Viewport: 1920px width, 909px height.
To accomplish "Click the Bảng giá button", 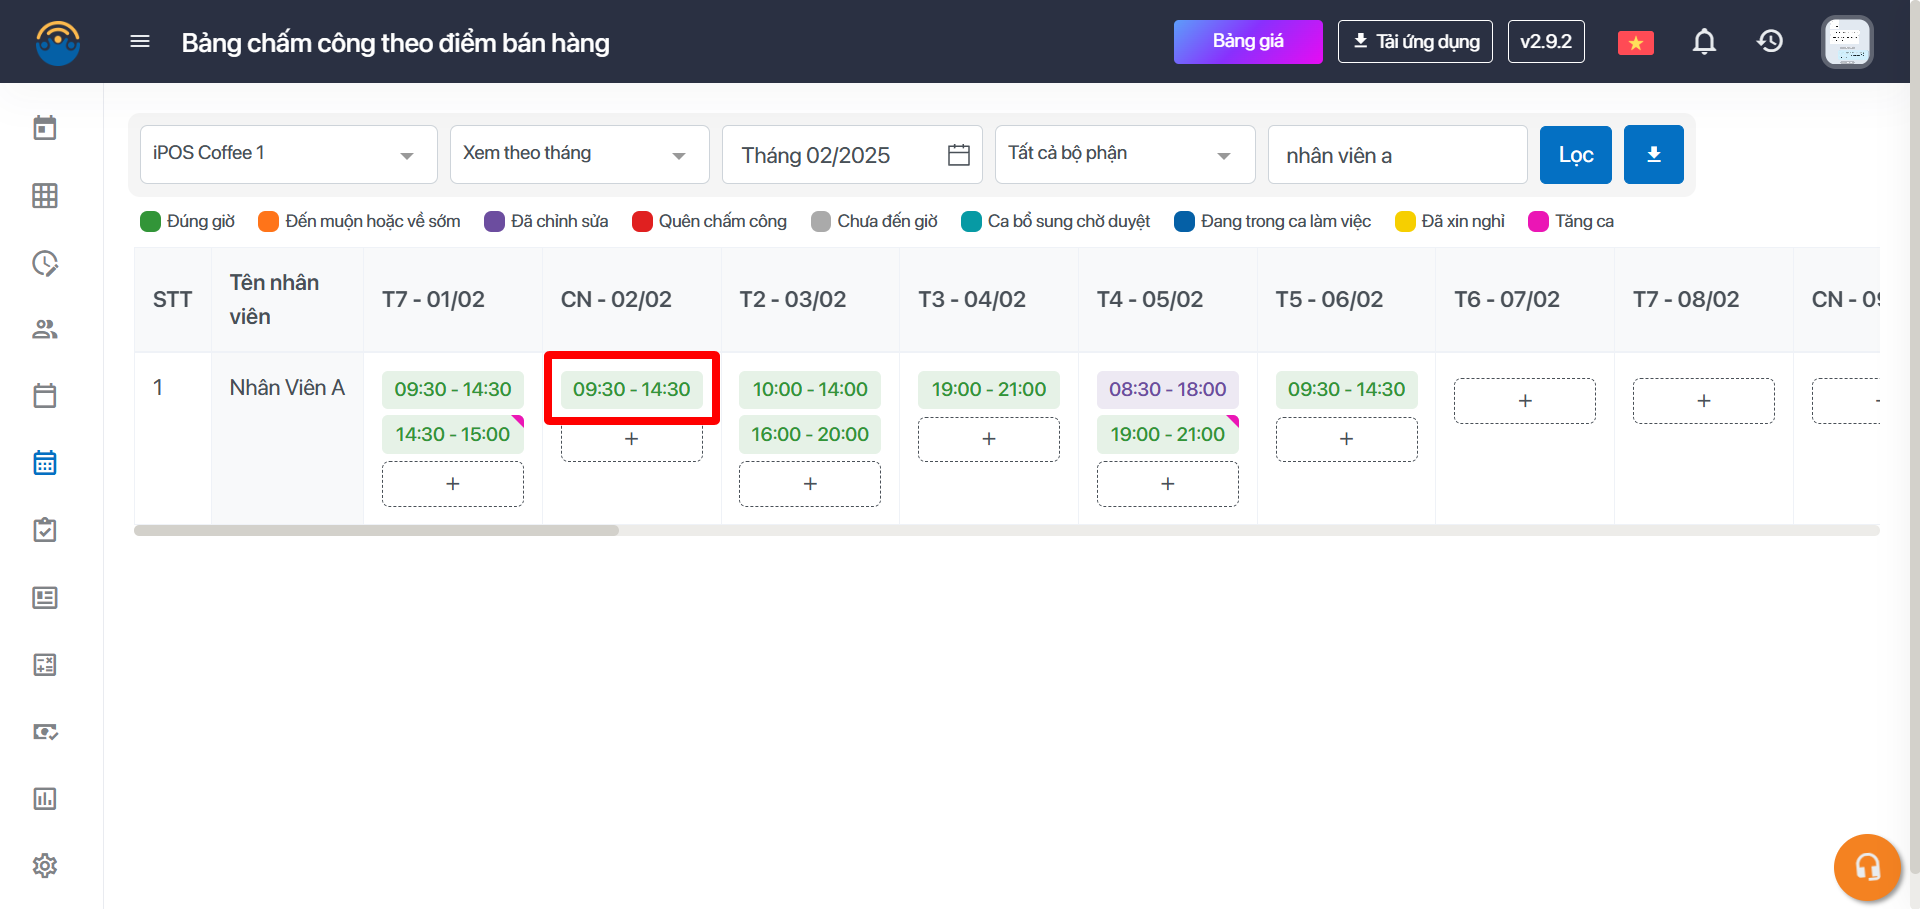I will pos(1247,41).
